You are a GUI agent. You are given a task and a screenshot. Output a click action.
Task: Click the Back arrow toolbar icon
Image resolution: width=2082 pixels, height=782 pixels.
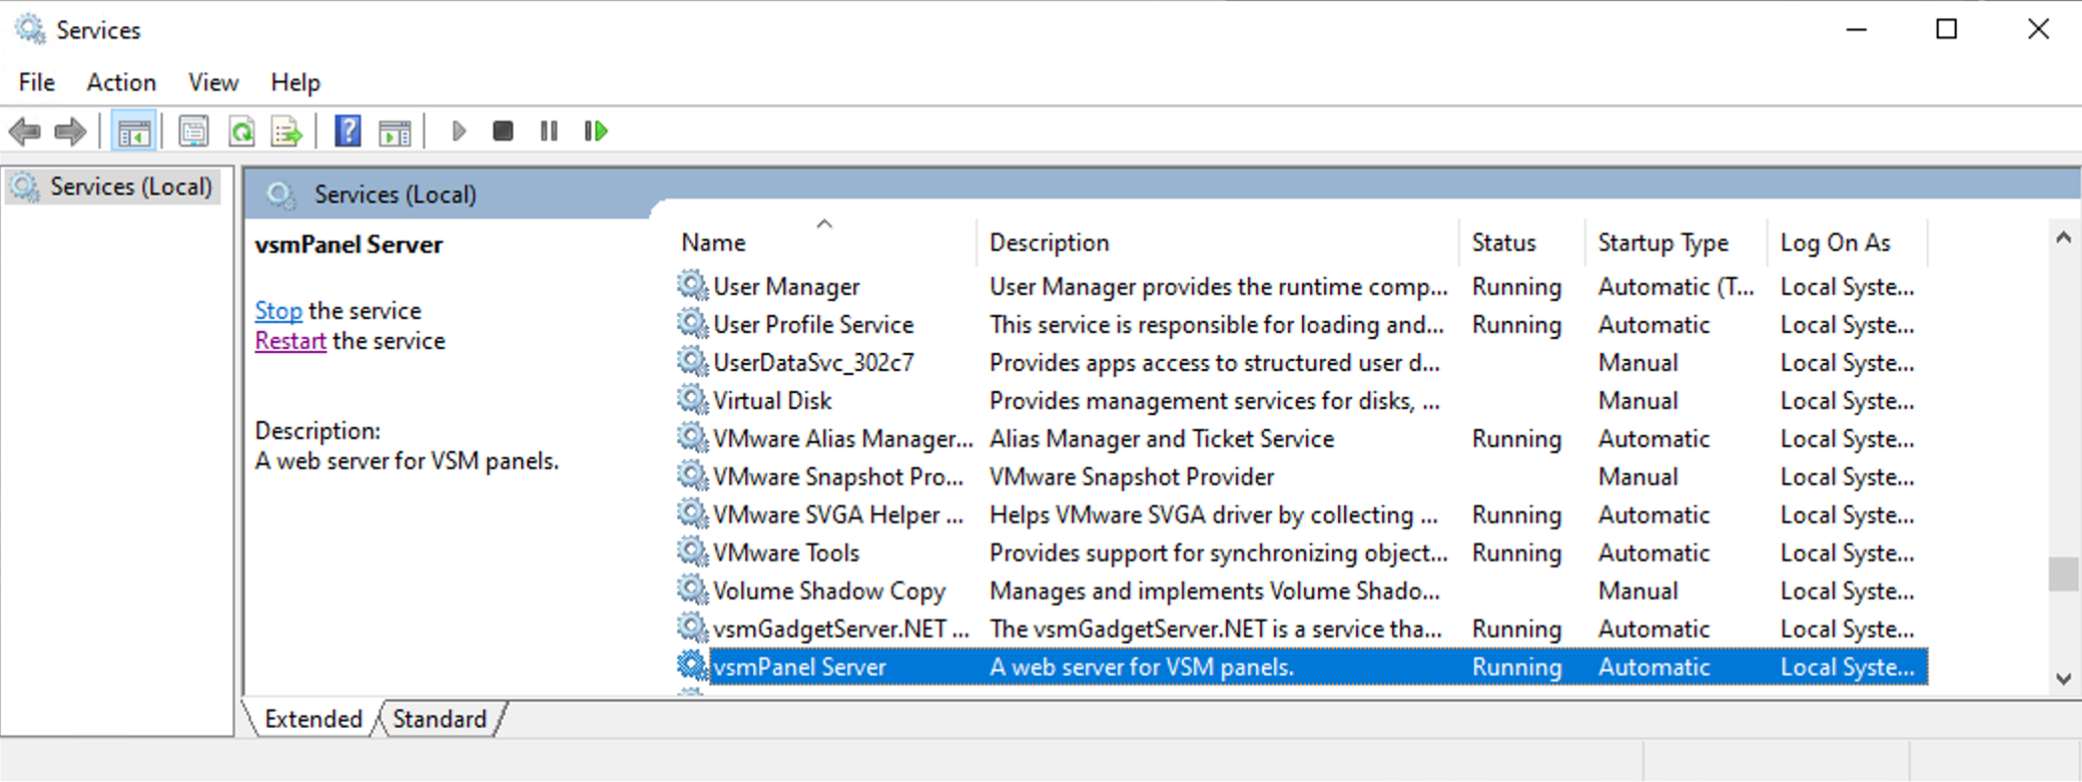click(x=25, y=131)
